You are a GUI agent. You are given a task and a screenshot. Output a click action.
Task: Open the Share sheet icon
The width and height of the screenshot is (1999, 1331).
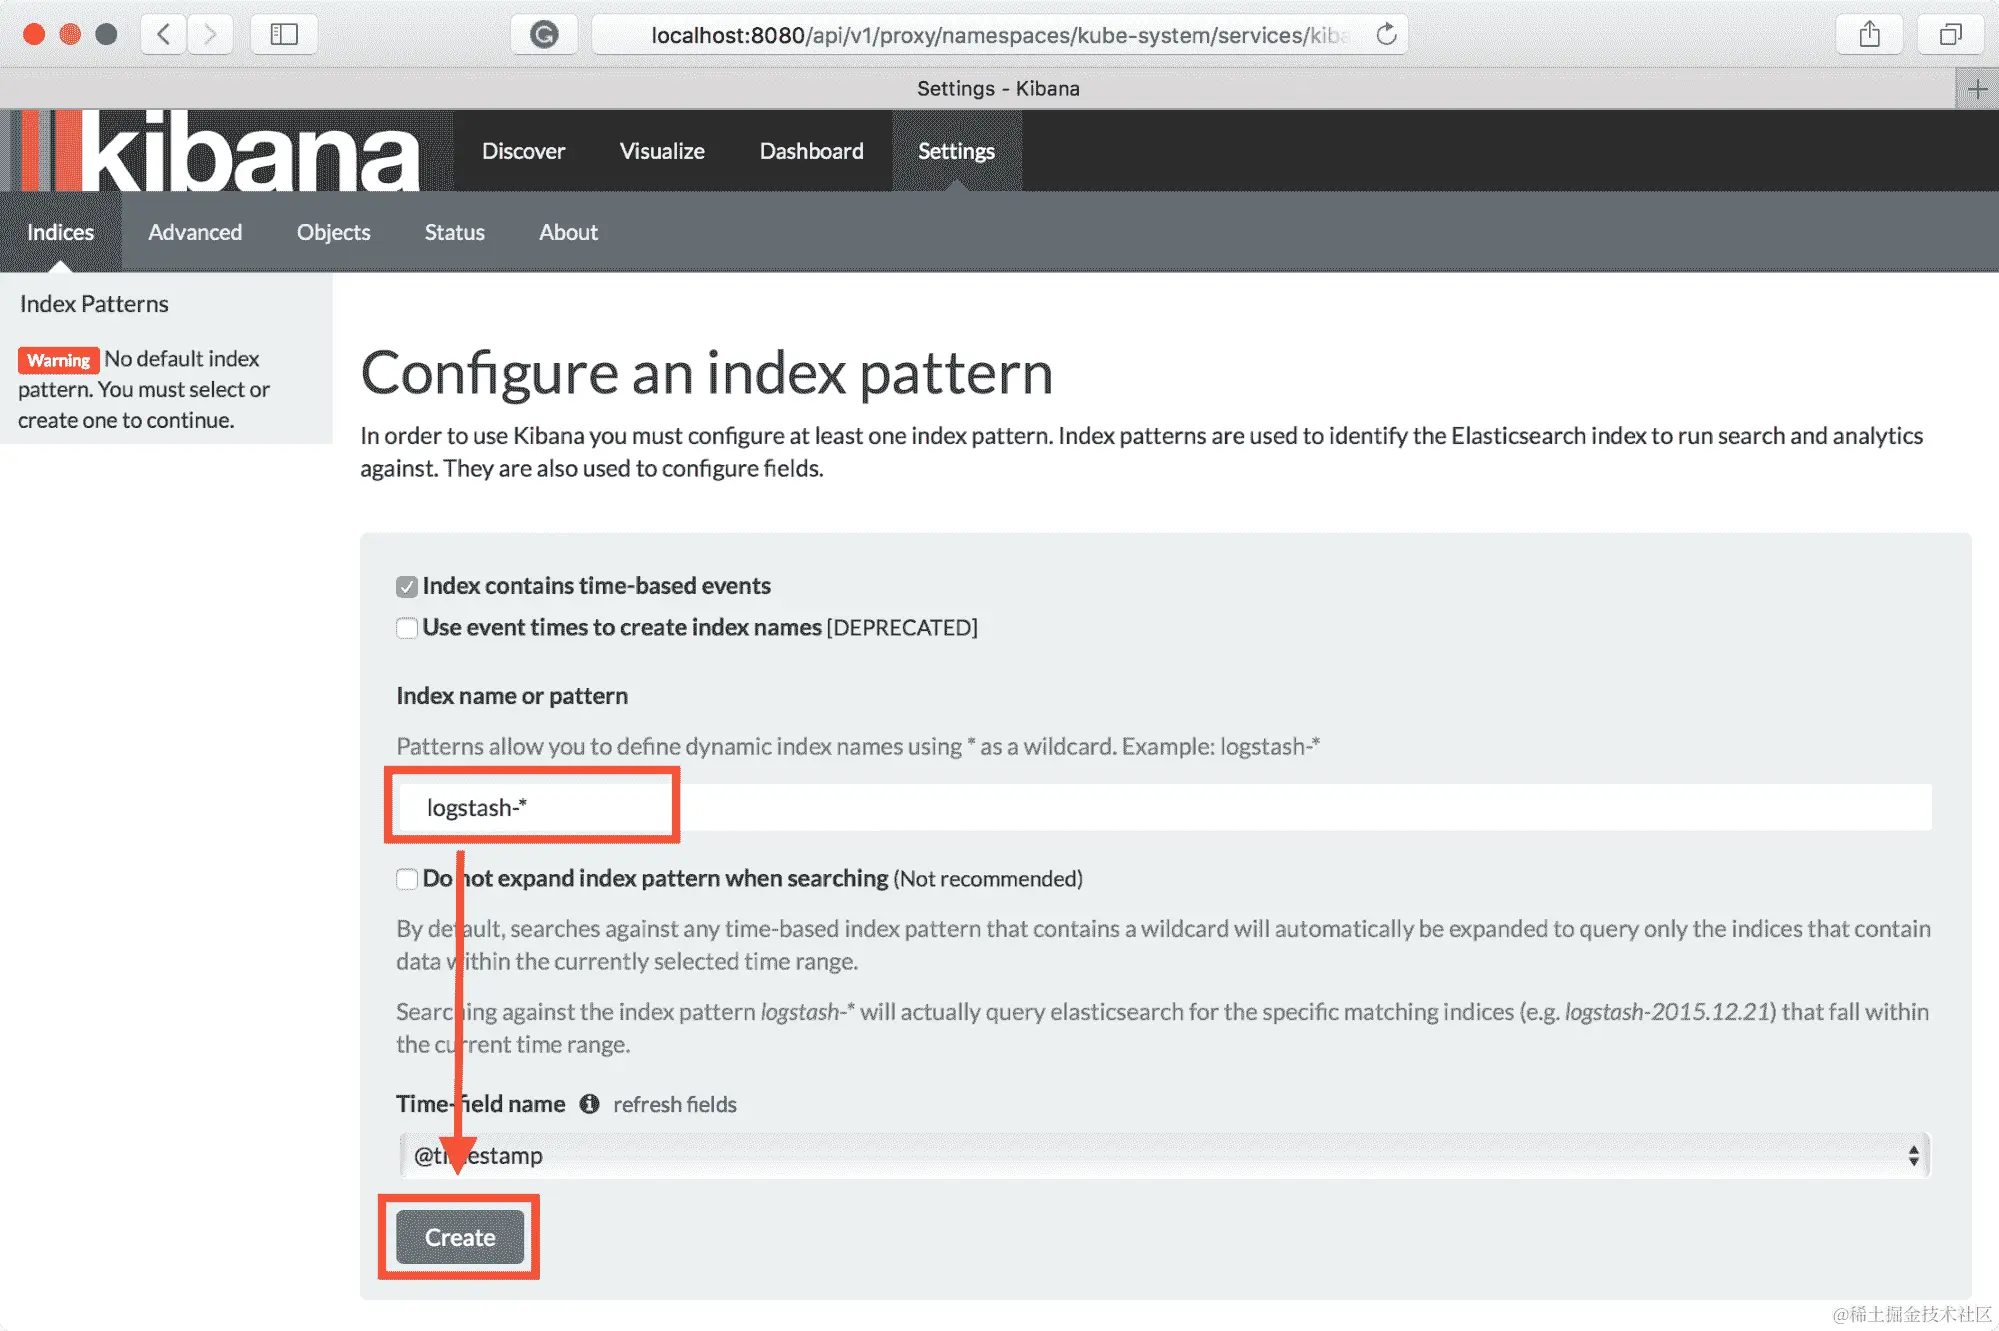(x=1869, y=35)
